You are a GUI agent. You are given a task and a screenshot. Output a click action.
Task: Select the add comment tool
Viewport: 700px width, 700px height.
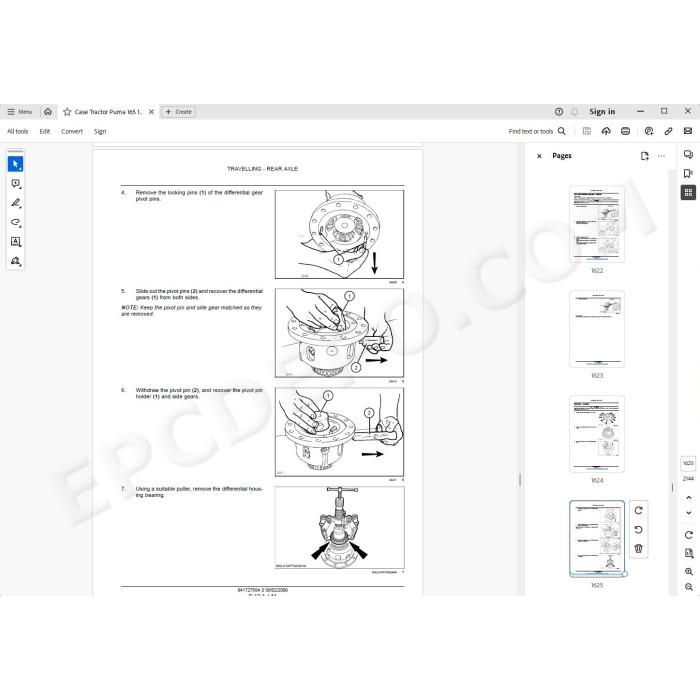16,183
